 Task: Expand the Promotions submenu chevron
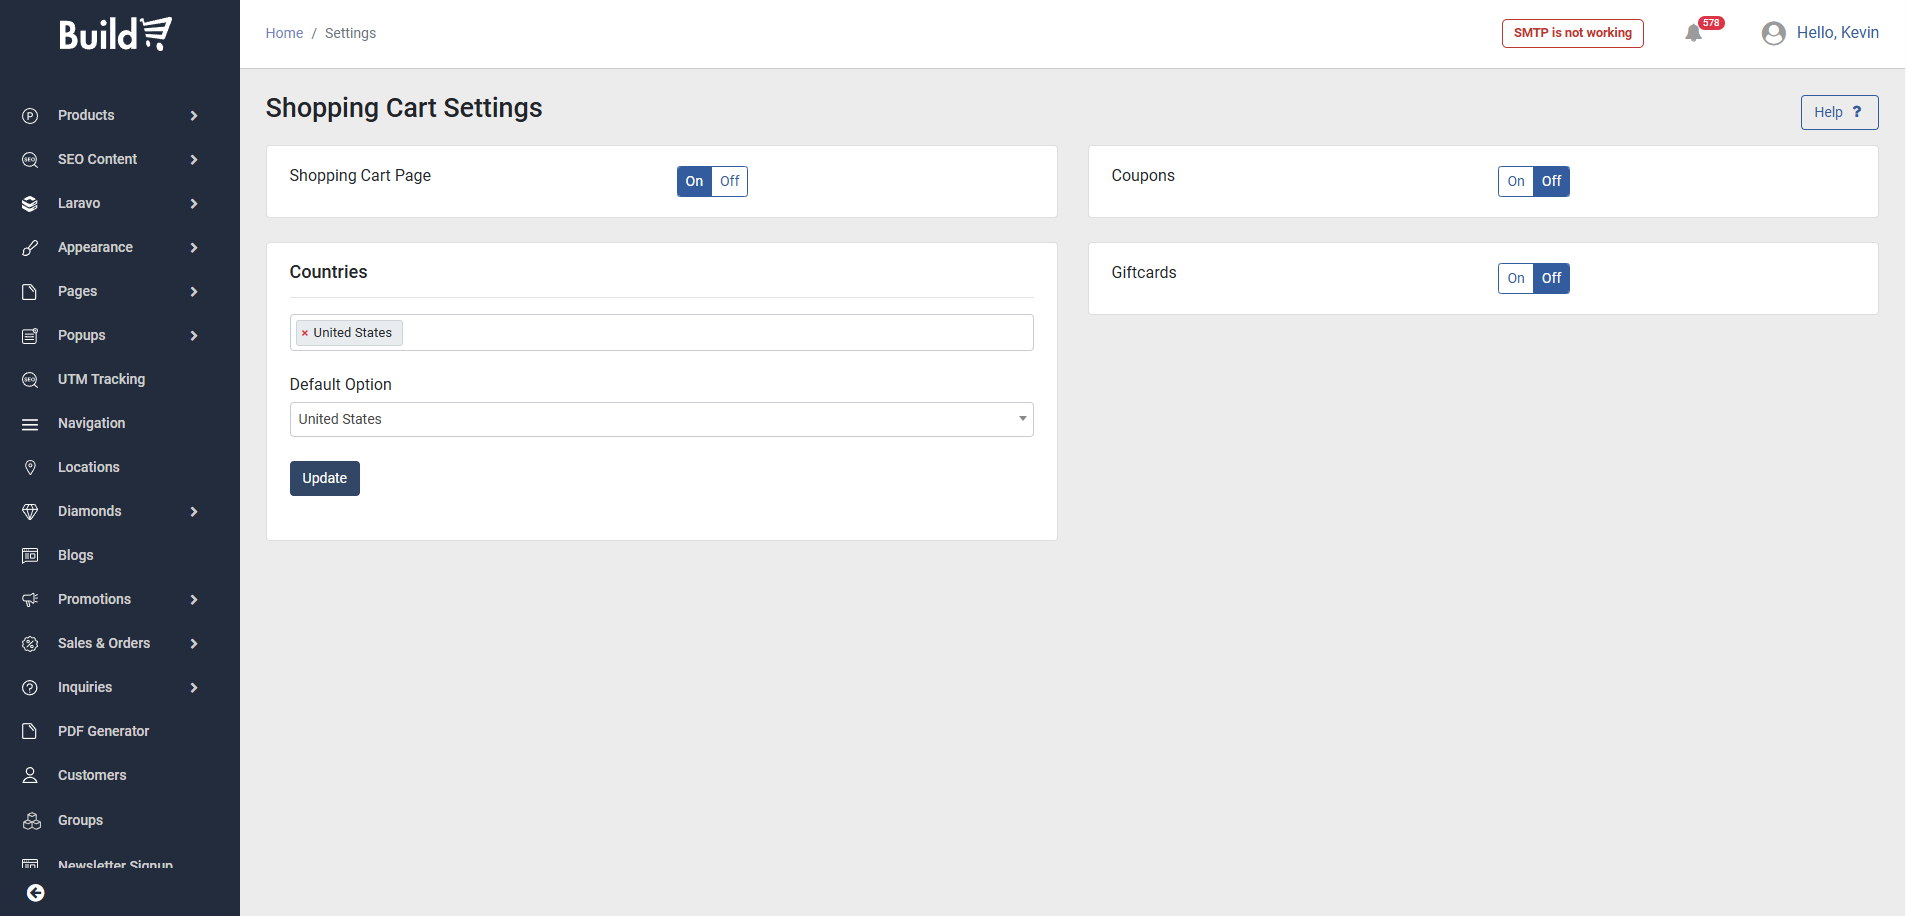194,600
